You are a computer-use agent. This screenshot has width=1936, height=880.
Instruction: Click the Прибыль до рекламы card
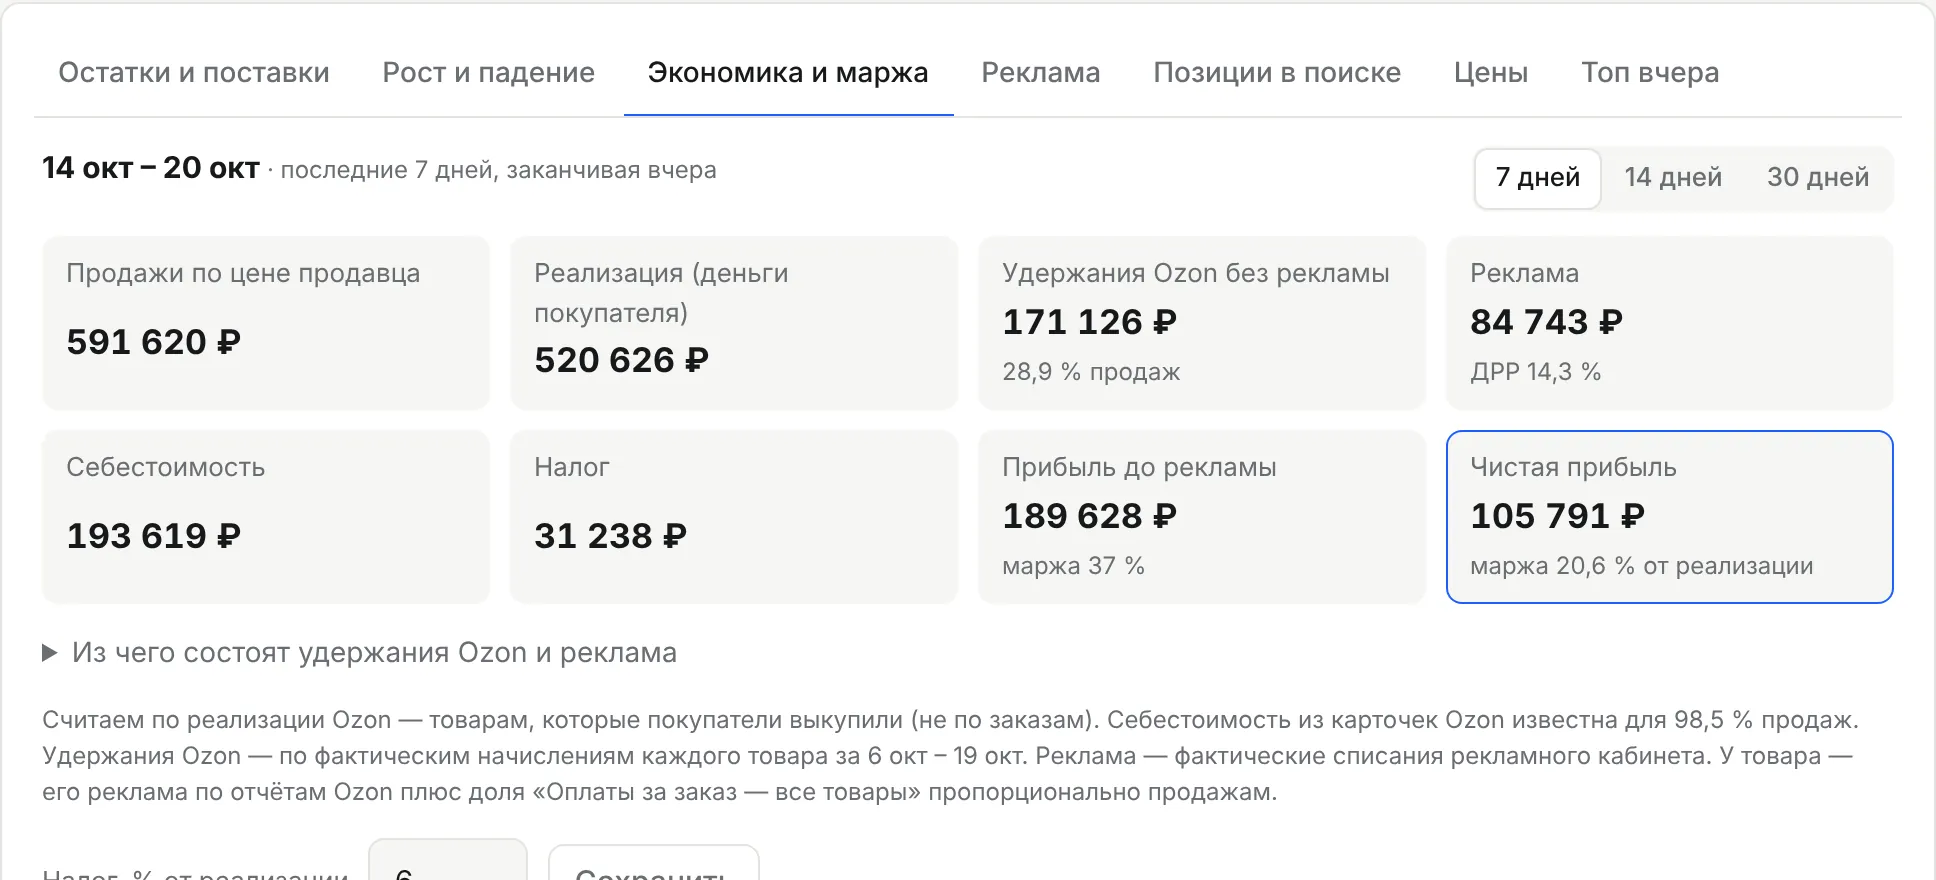(1202, 517)
